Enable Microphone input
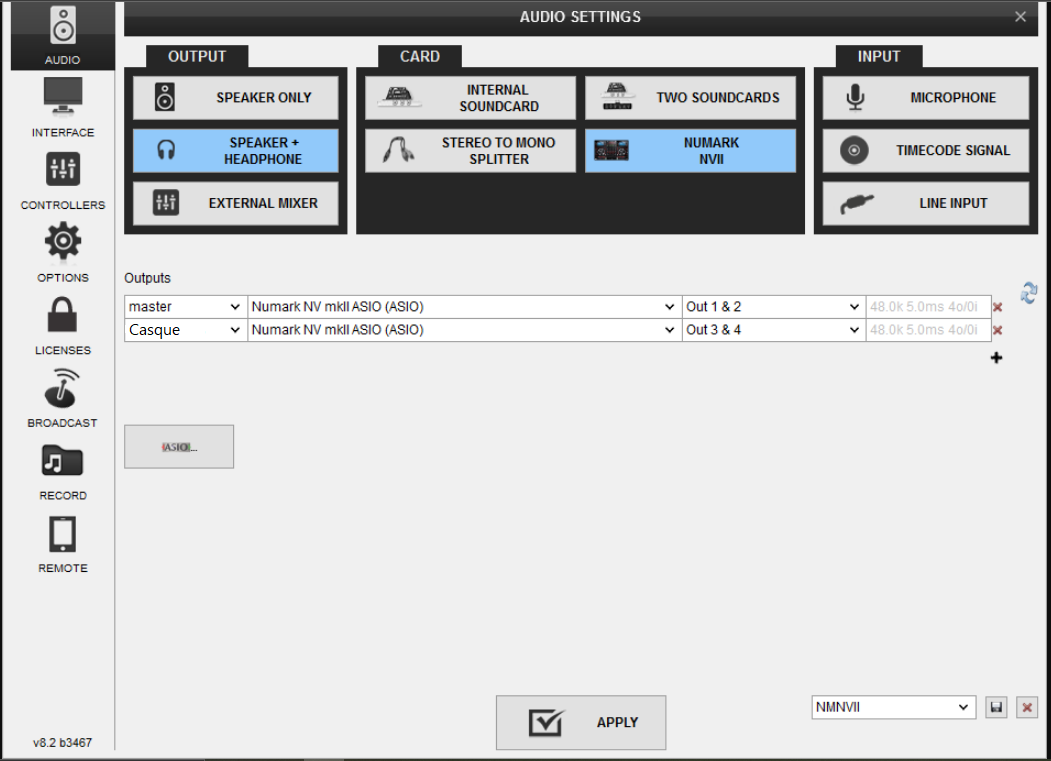Screen dimensions: 1051x761 tap(926, 98)
